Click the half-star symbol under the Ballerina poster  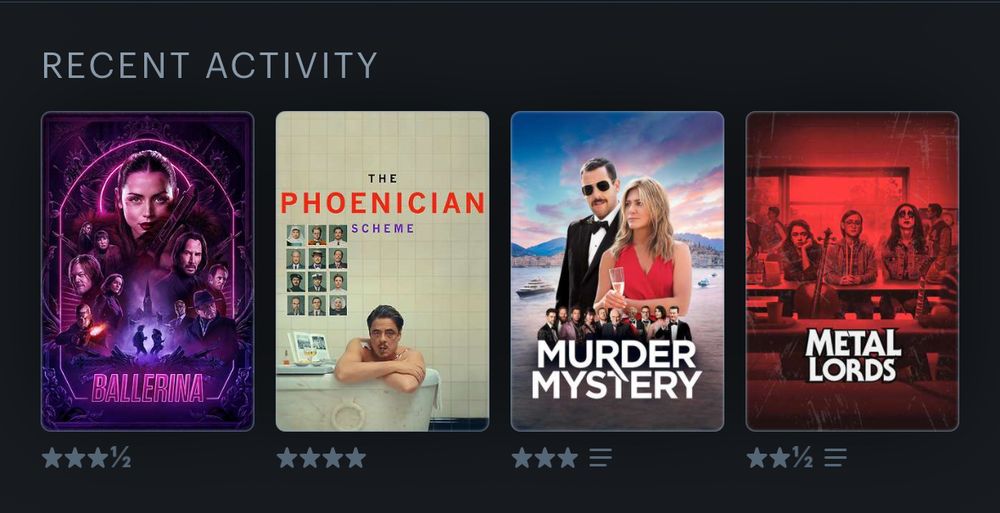120,457
